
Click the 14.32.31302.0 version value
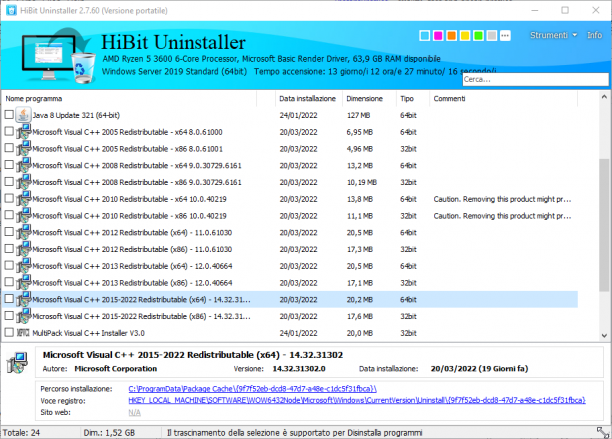click(x=299, y=369)
